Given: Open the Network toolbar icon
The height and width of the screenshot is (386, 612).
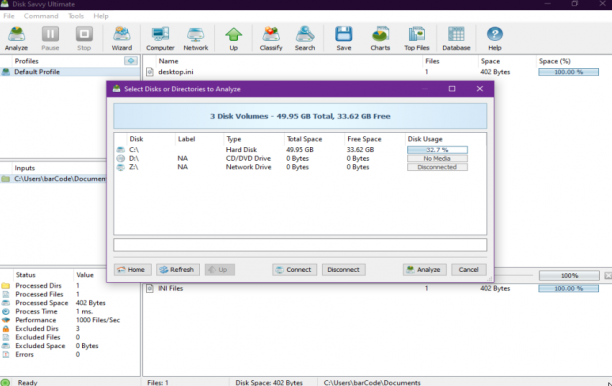Looking at the screenshot, I should click(196, 38).
